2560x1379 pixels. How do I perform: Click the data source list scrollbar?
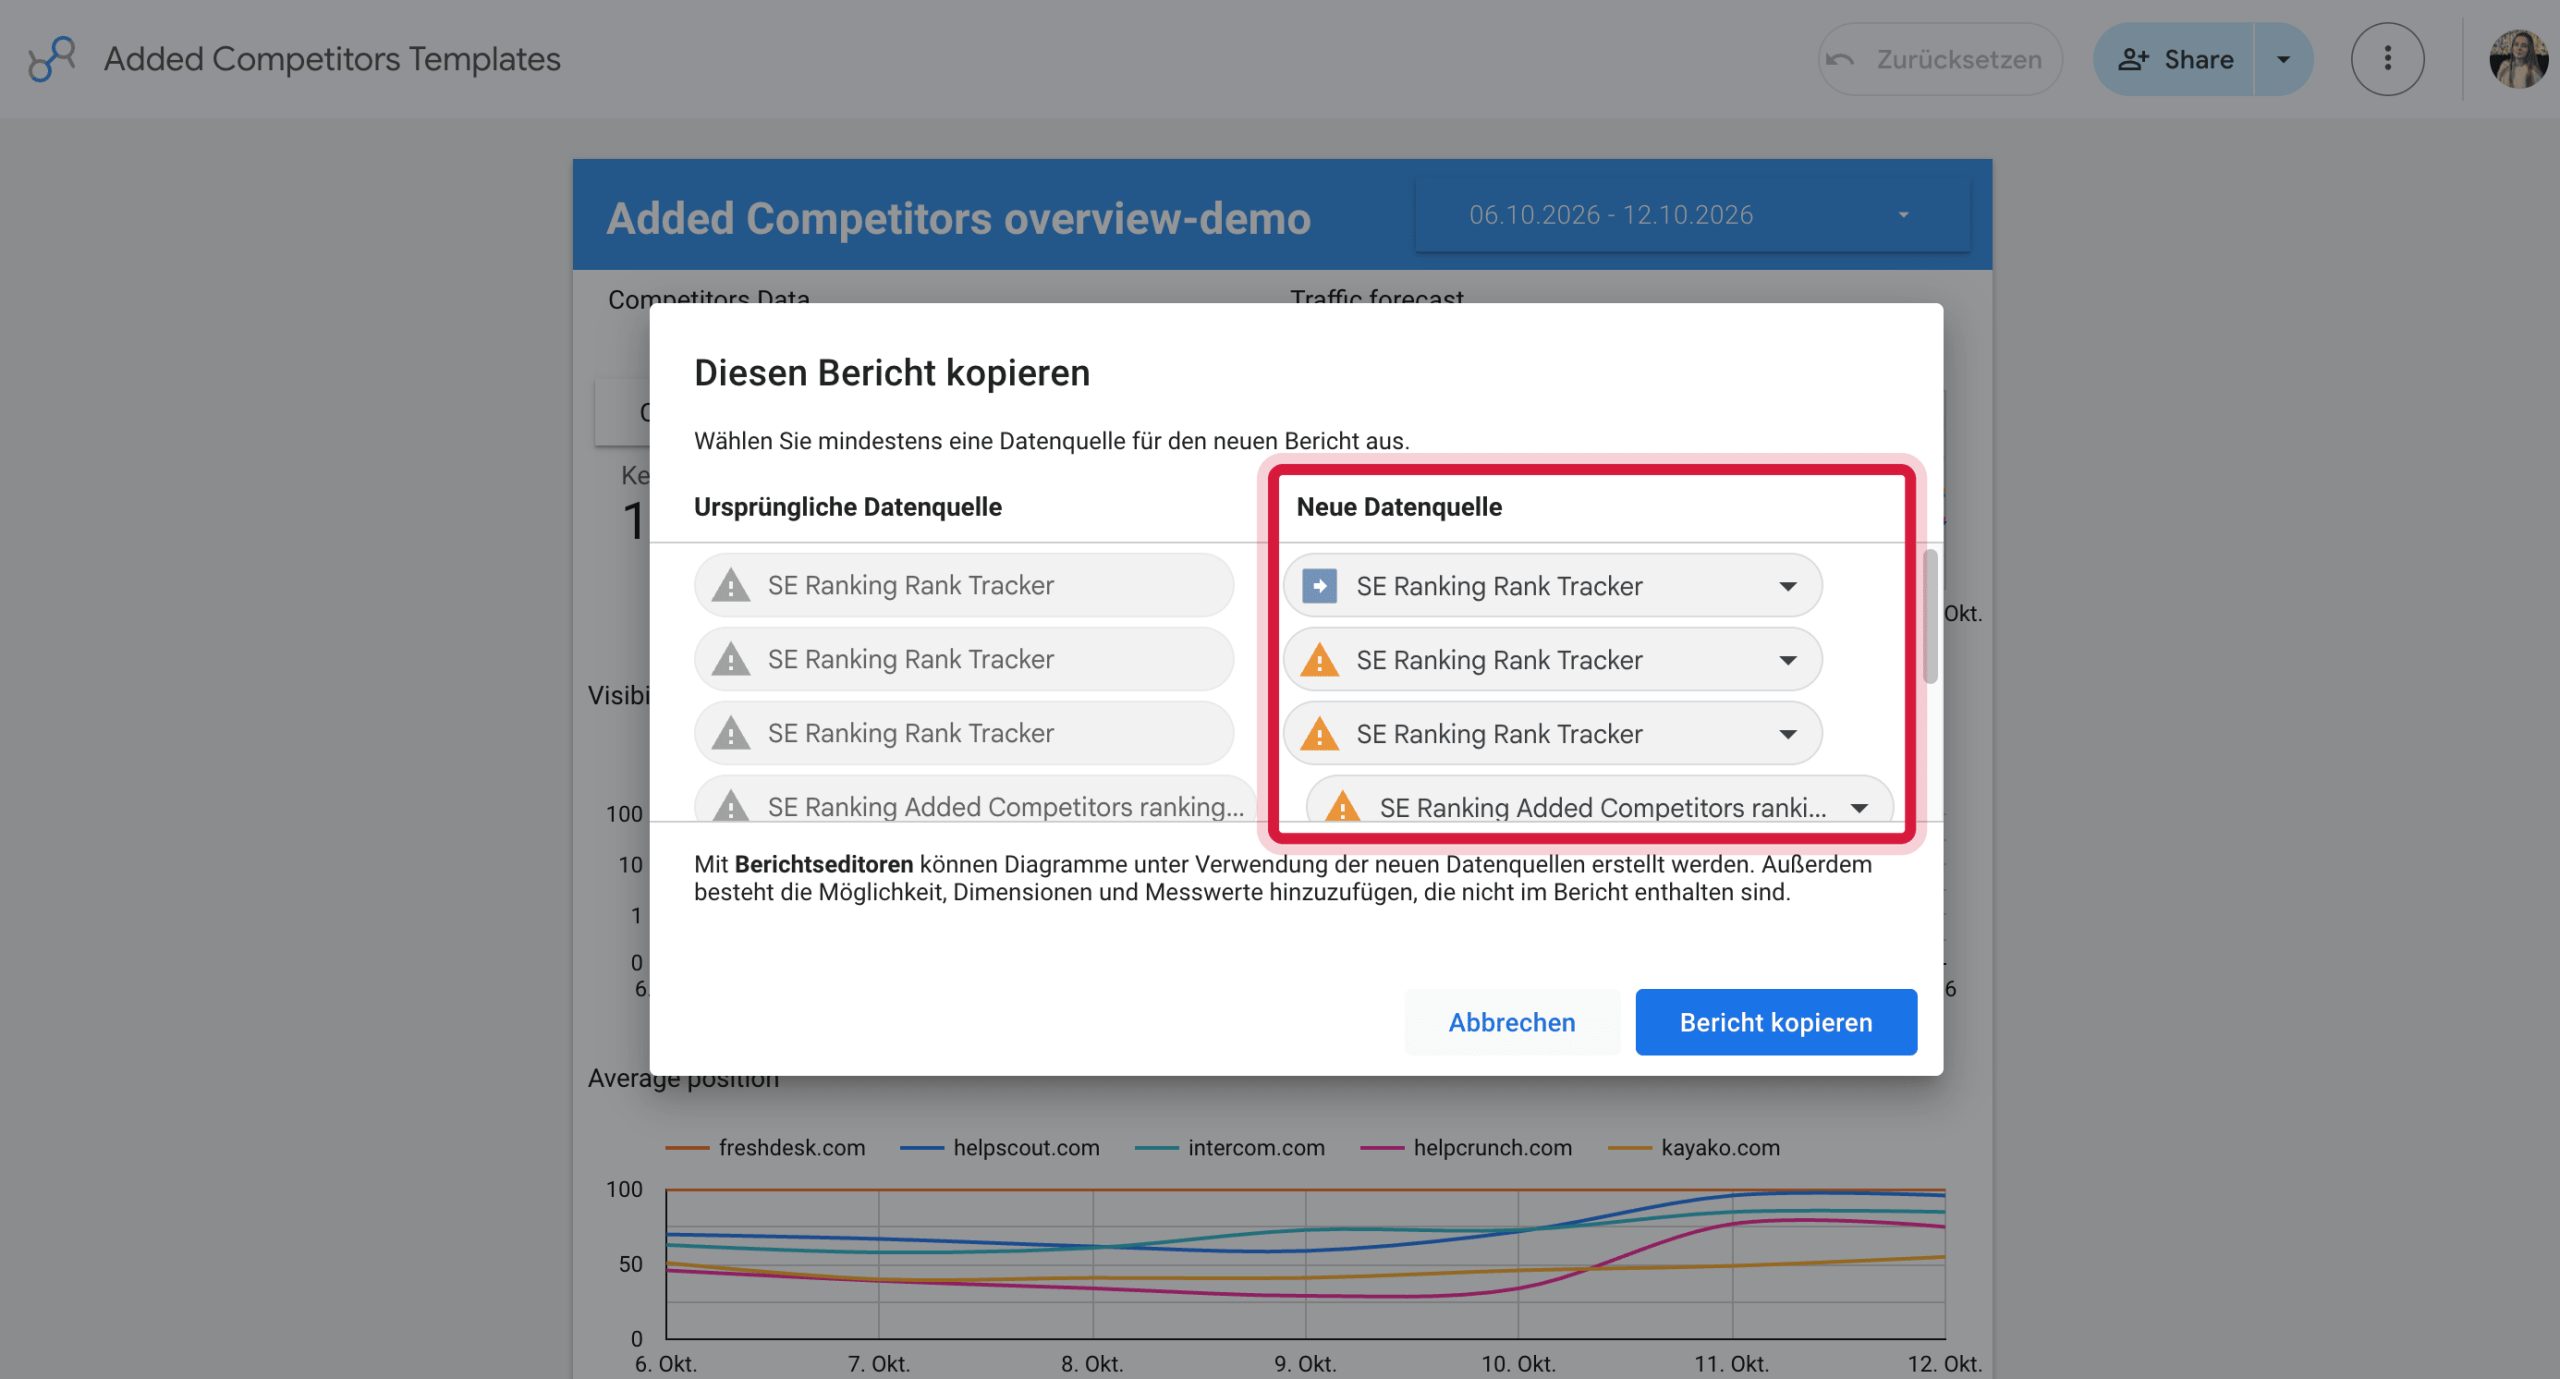click(x=1930, y=616)
